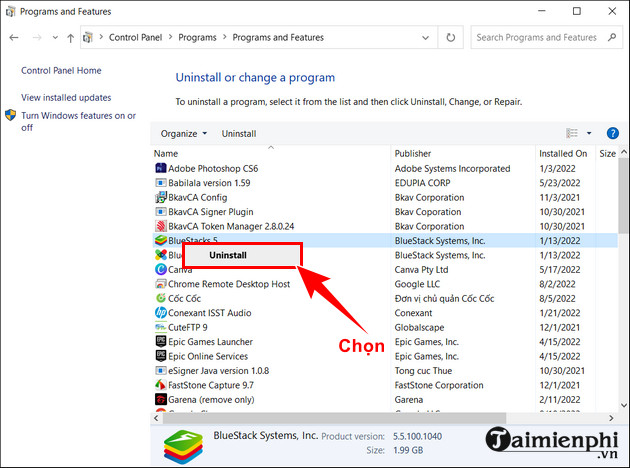630x468 pixels.
Task: Click Programs in the breadcrumb
Action: (197, 37)
